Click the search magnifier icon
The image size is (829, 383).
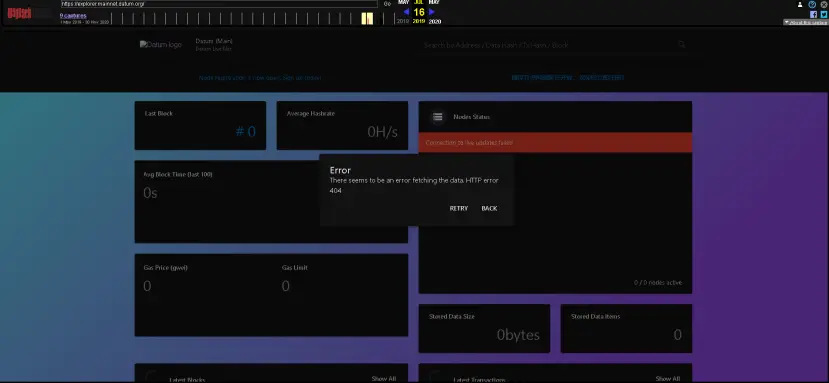pos(682,45)
